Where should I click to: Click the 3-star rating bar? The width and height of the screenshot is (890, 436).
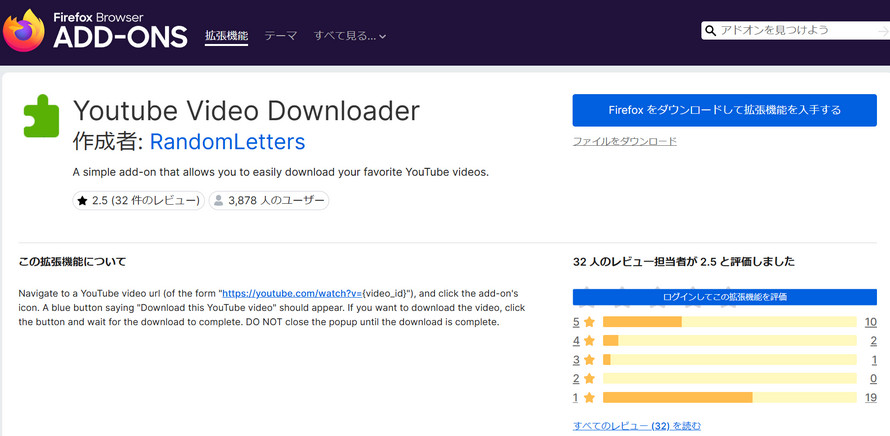point(729,359)
